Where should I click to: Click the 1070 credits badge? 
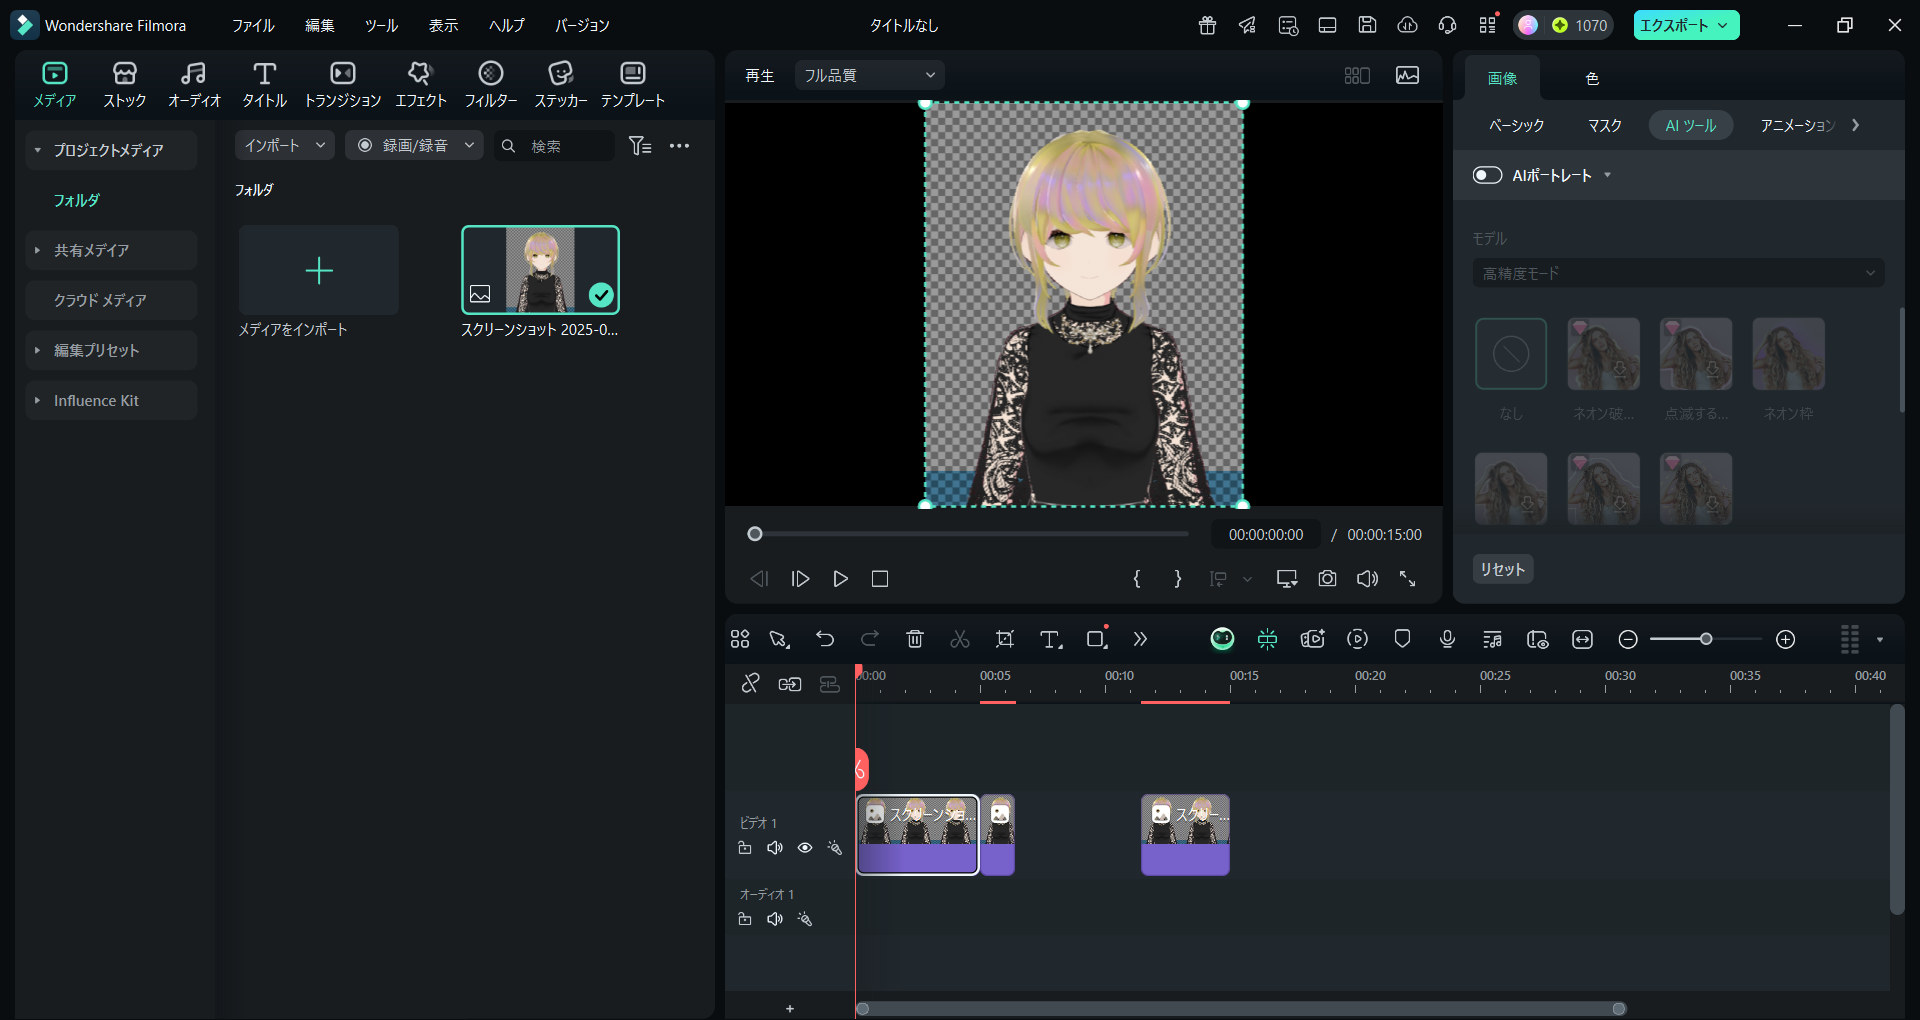point(1580,25)
